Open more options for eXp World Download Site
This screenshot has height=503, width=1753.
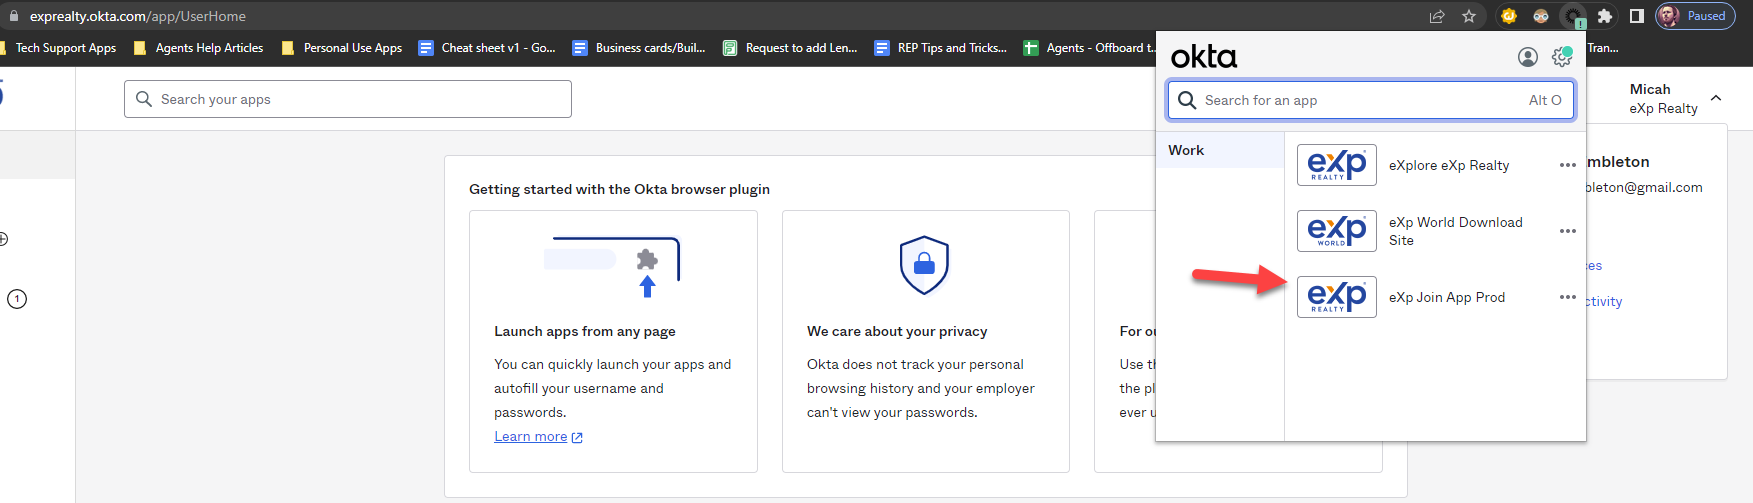pyautogui.click(x=1567, y=231)
